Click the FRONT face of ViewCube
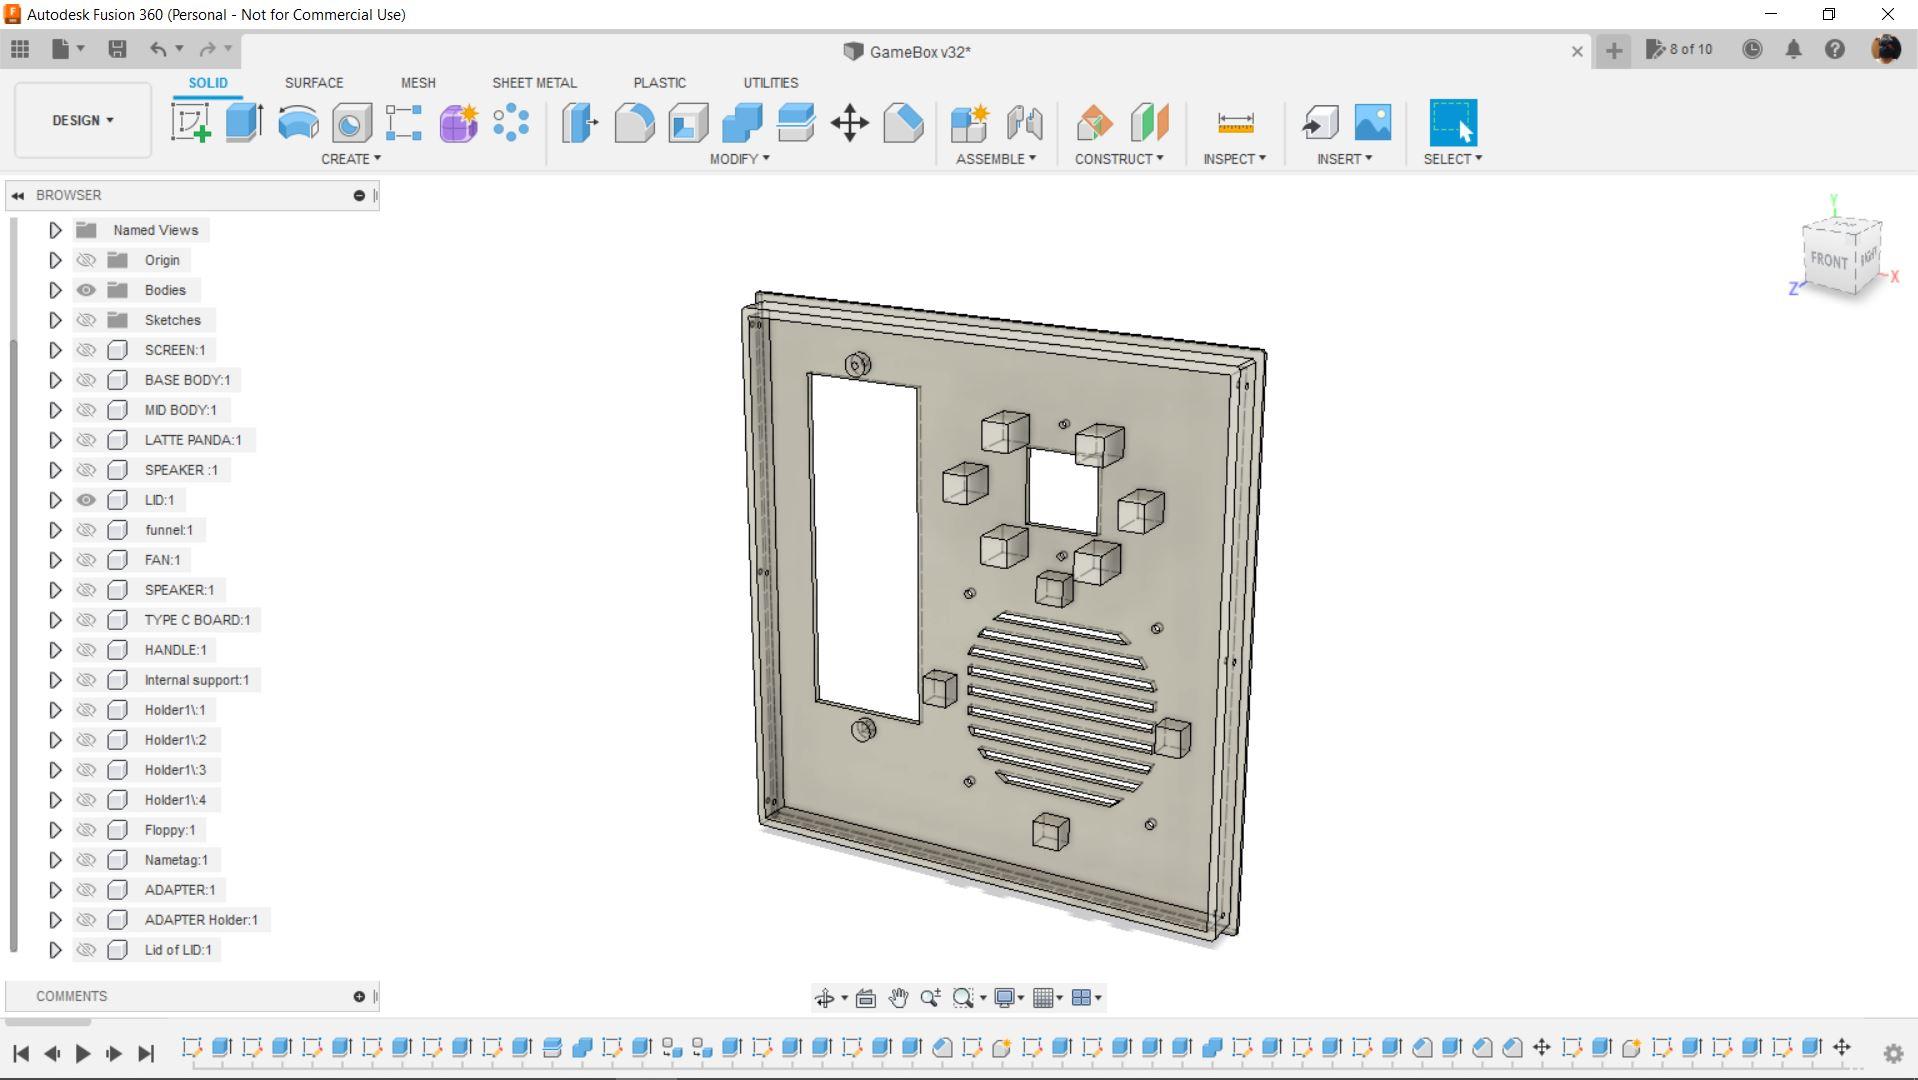 pyautogui.click(x=1828, y=260)
